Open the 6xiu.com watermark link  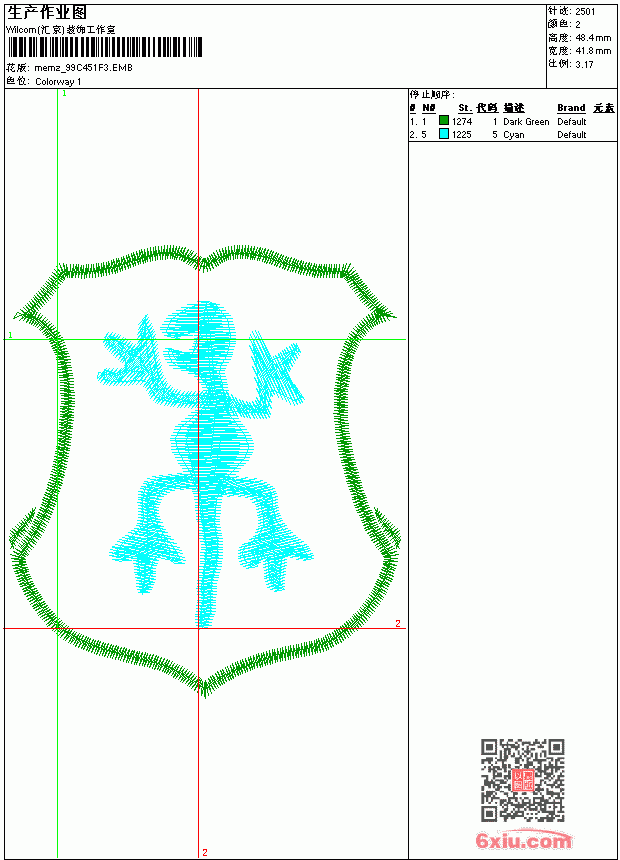[523, 840]
